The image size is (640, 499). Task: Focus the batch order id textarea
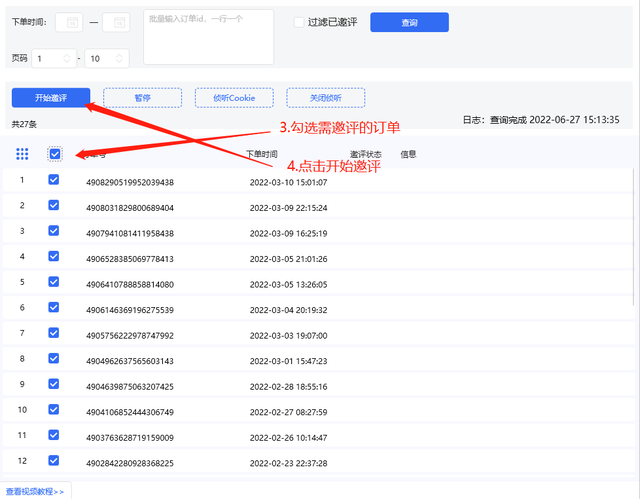coord(209,37)
